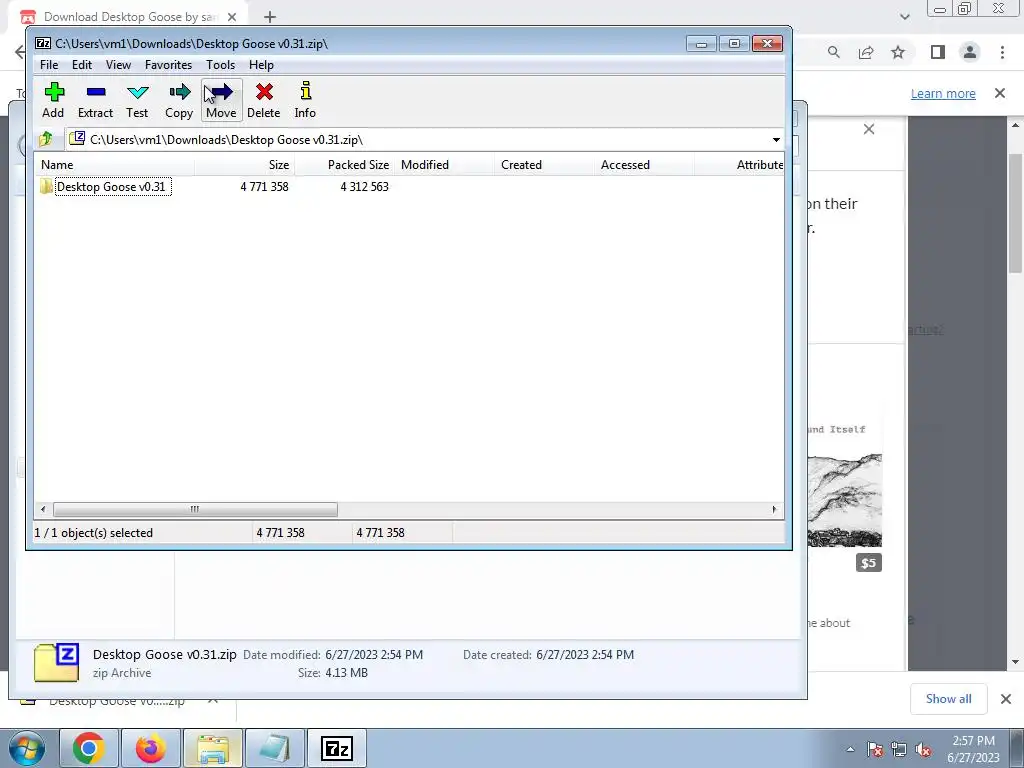
Task: Click the Action Center flag tray icon
Action: (875, 749)
